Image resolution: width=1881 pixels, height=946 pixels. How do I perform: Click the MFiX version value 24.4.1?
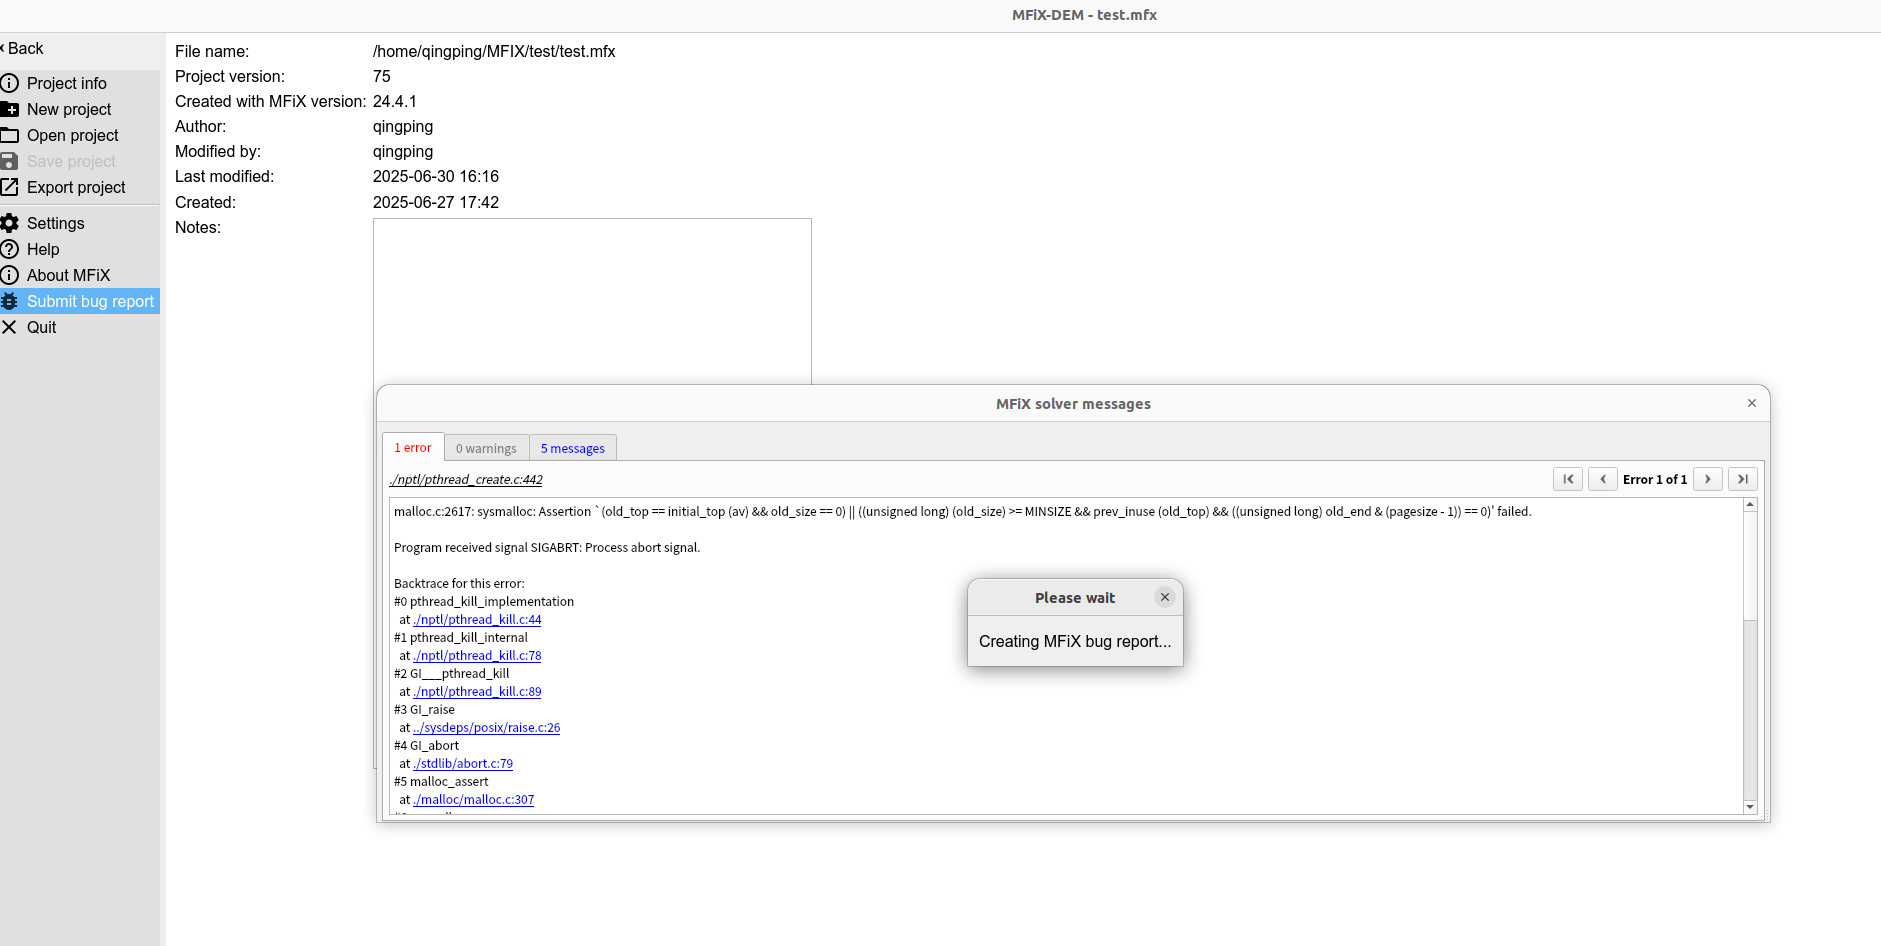click(395, 101)
